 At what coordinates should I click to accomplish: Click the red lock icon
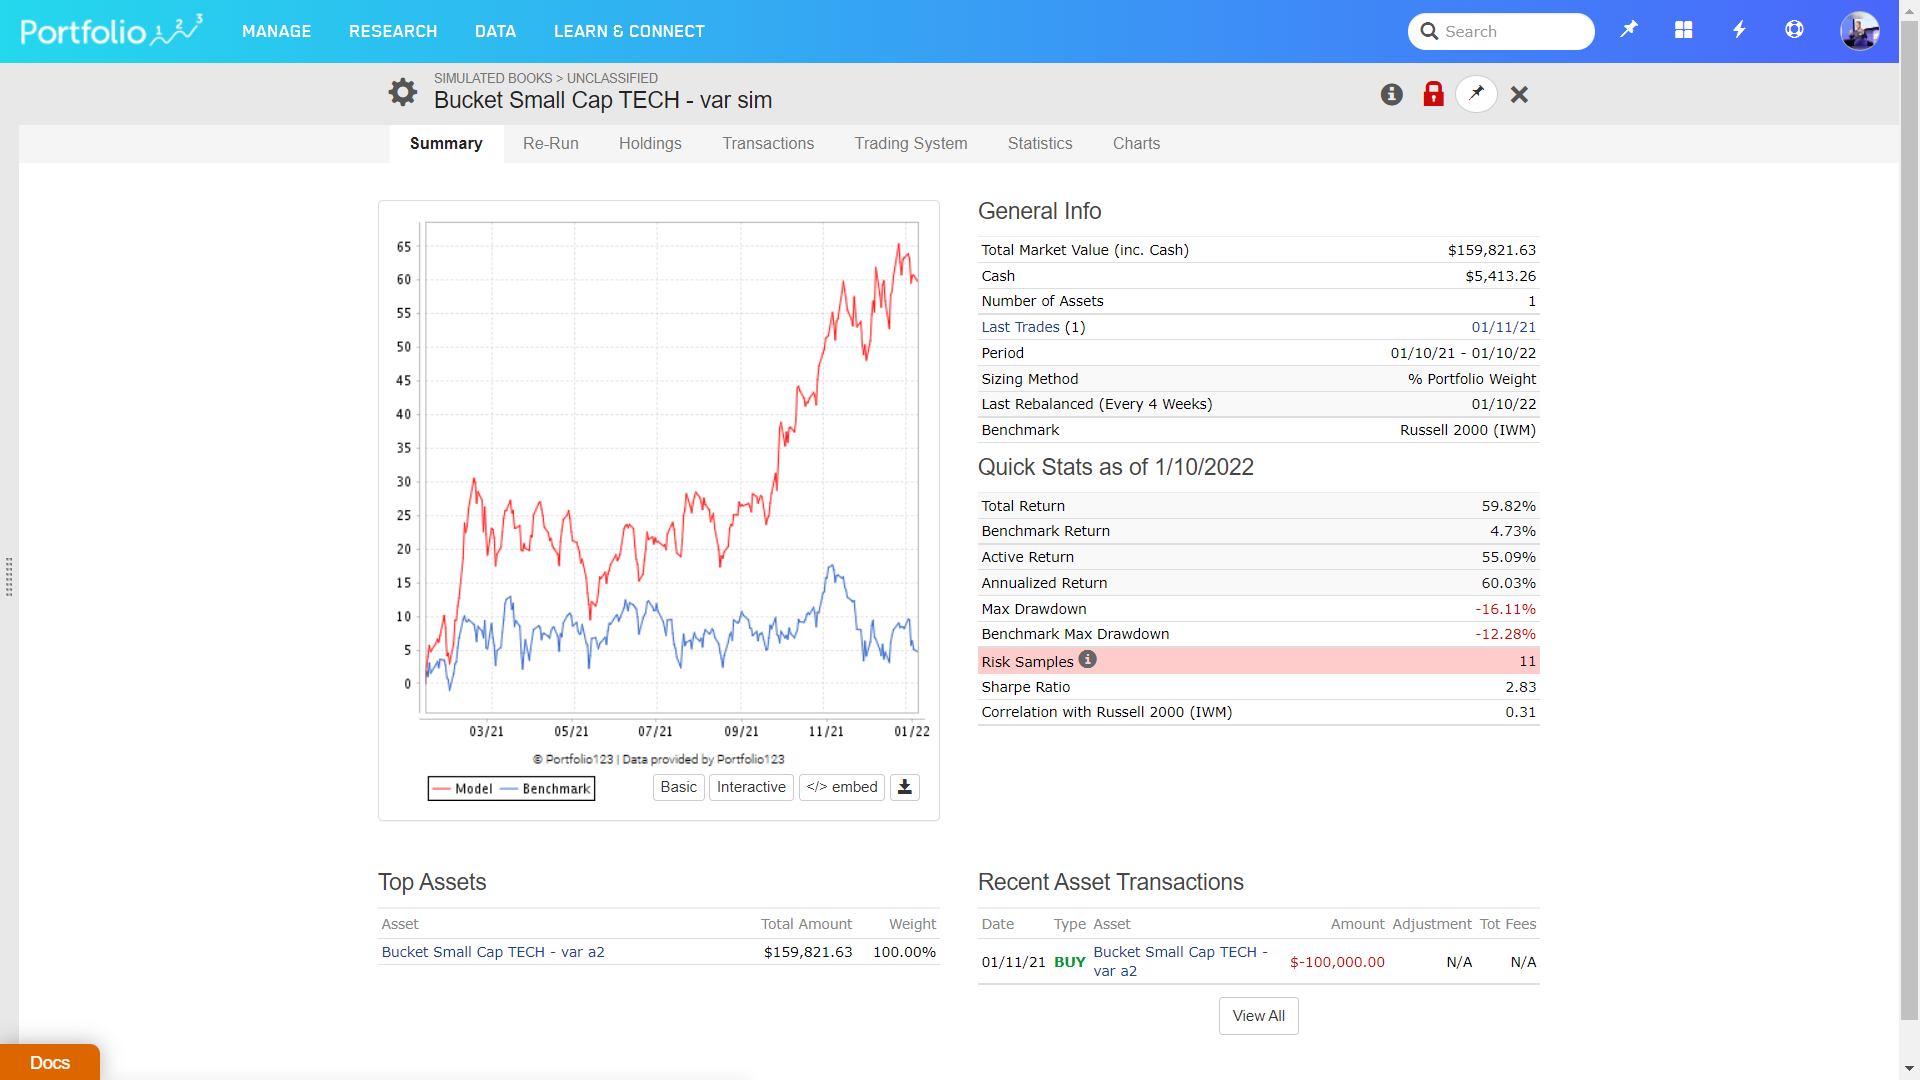tap(1433, 94)
